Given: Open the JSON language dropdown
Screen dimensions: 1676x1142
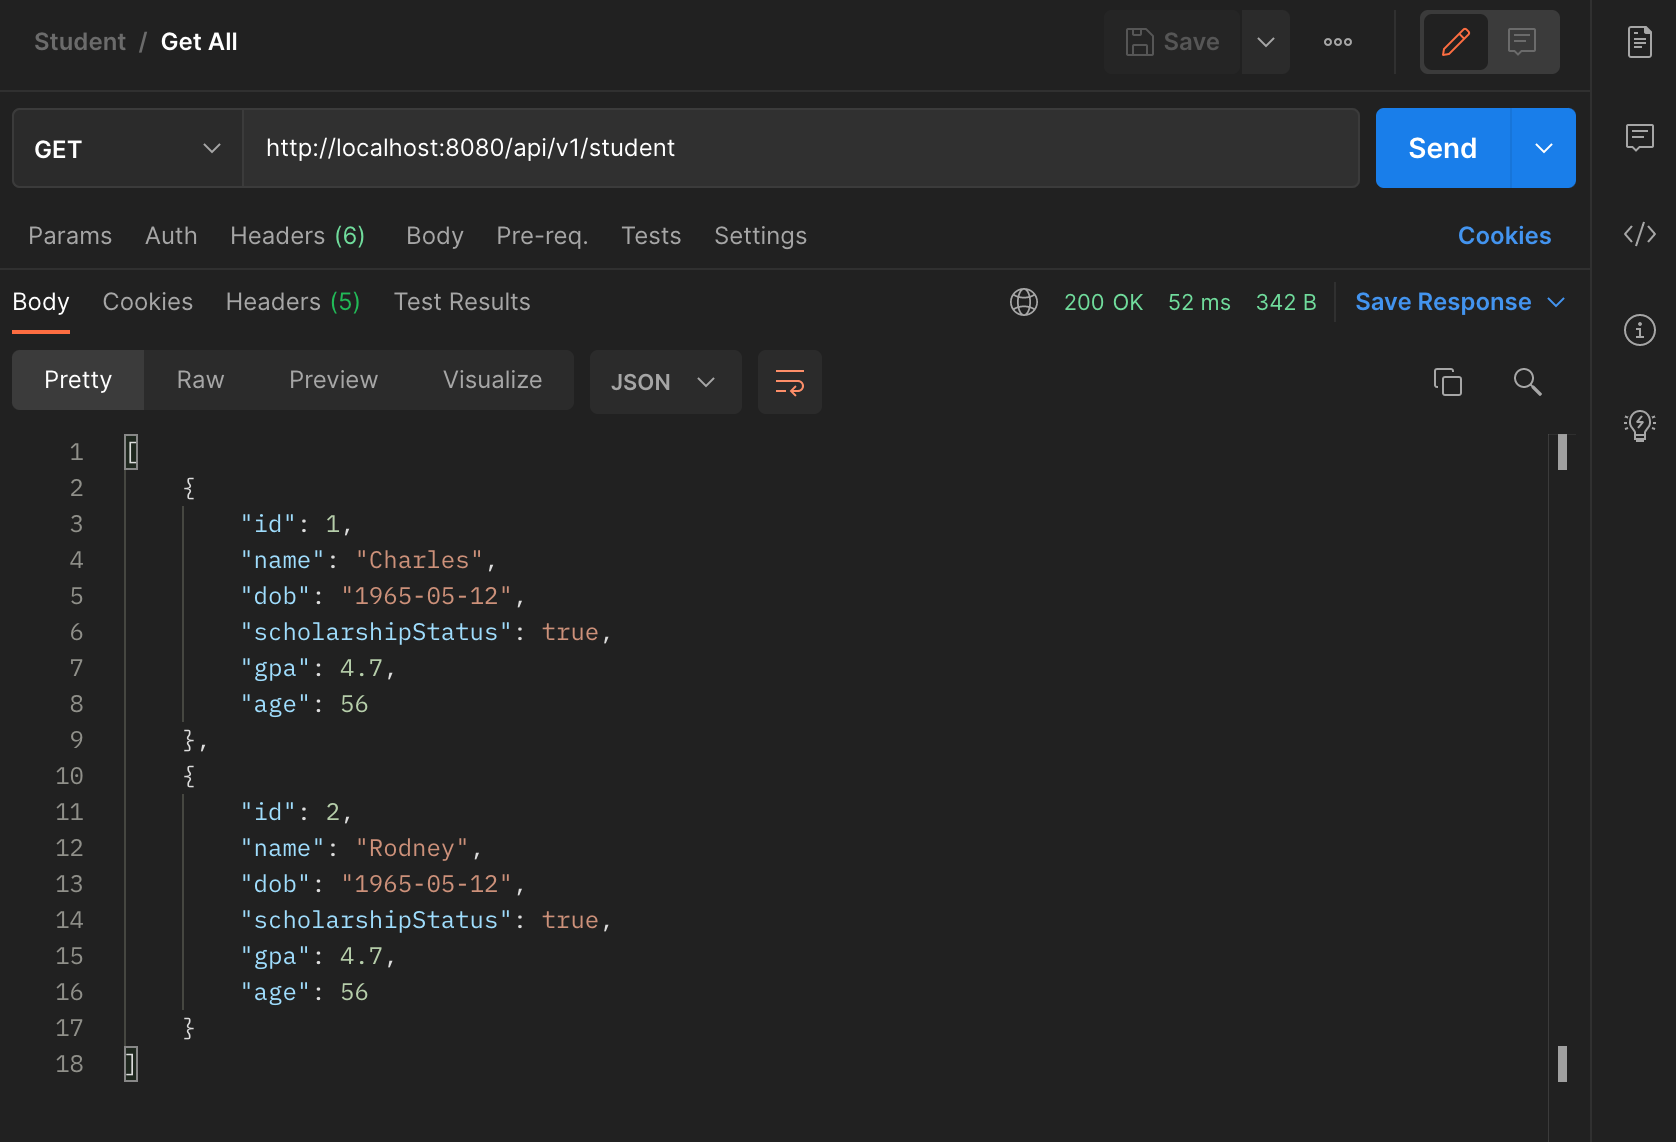Looking at the screenshot, I should (665, 382).
